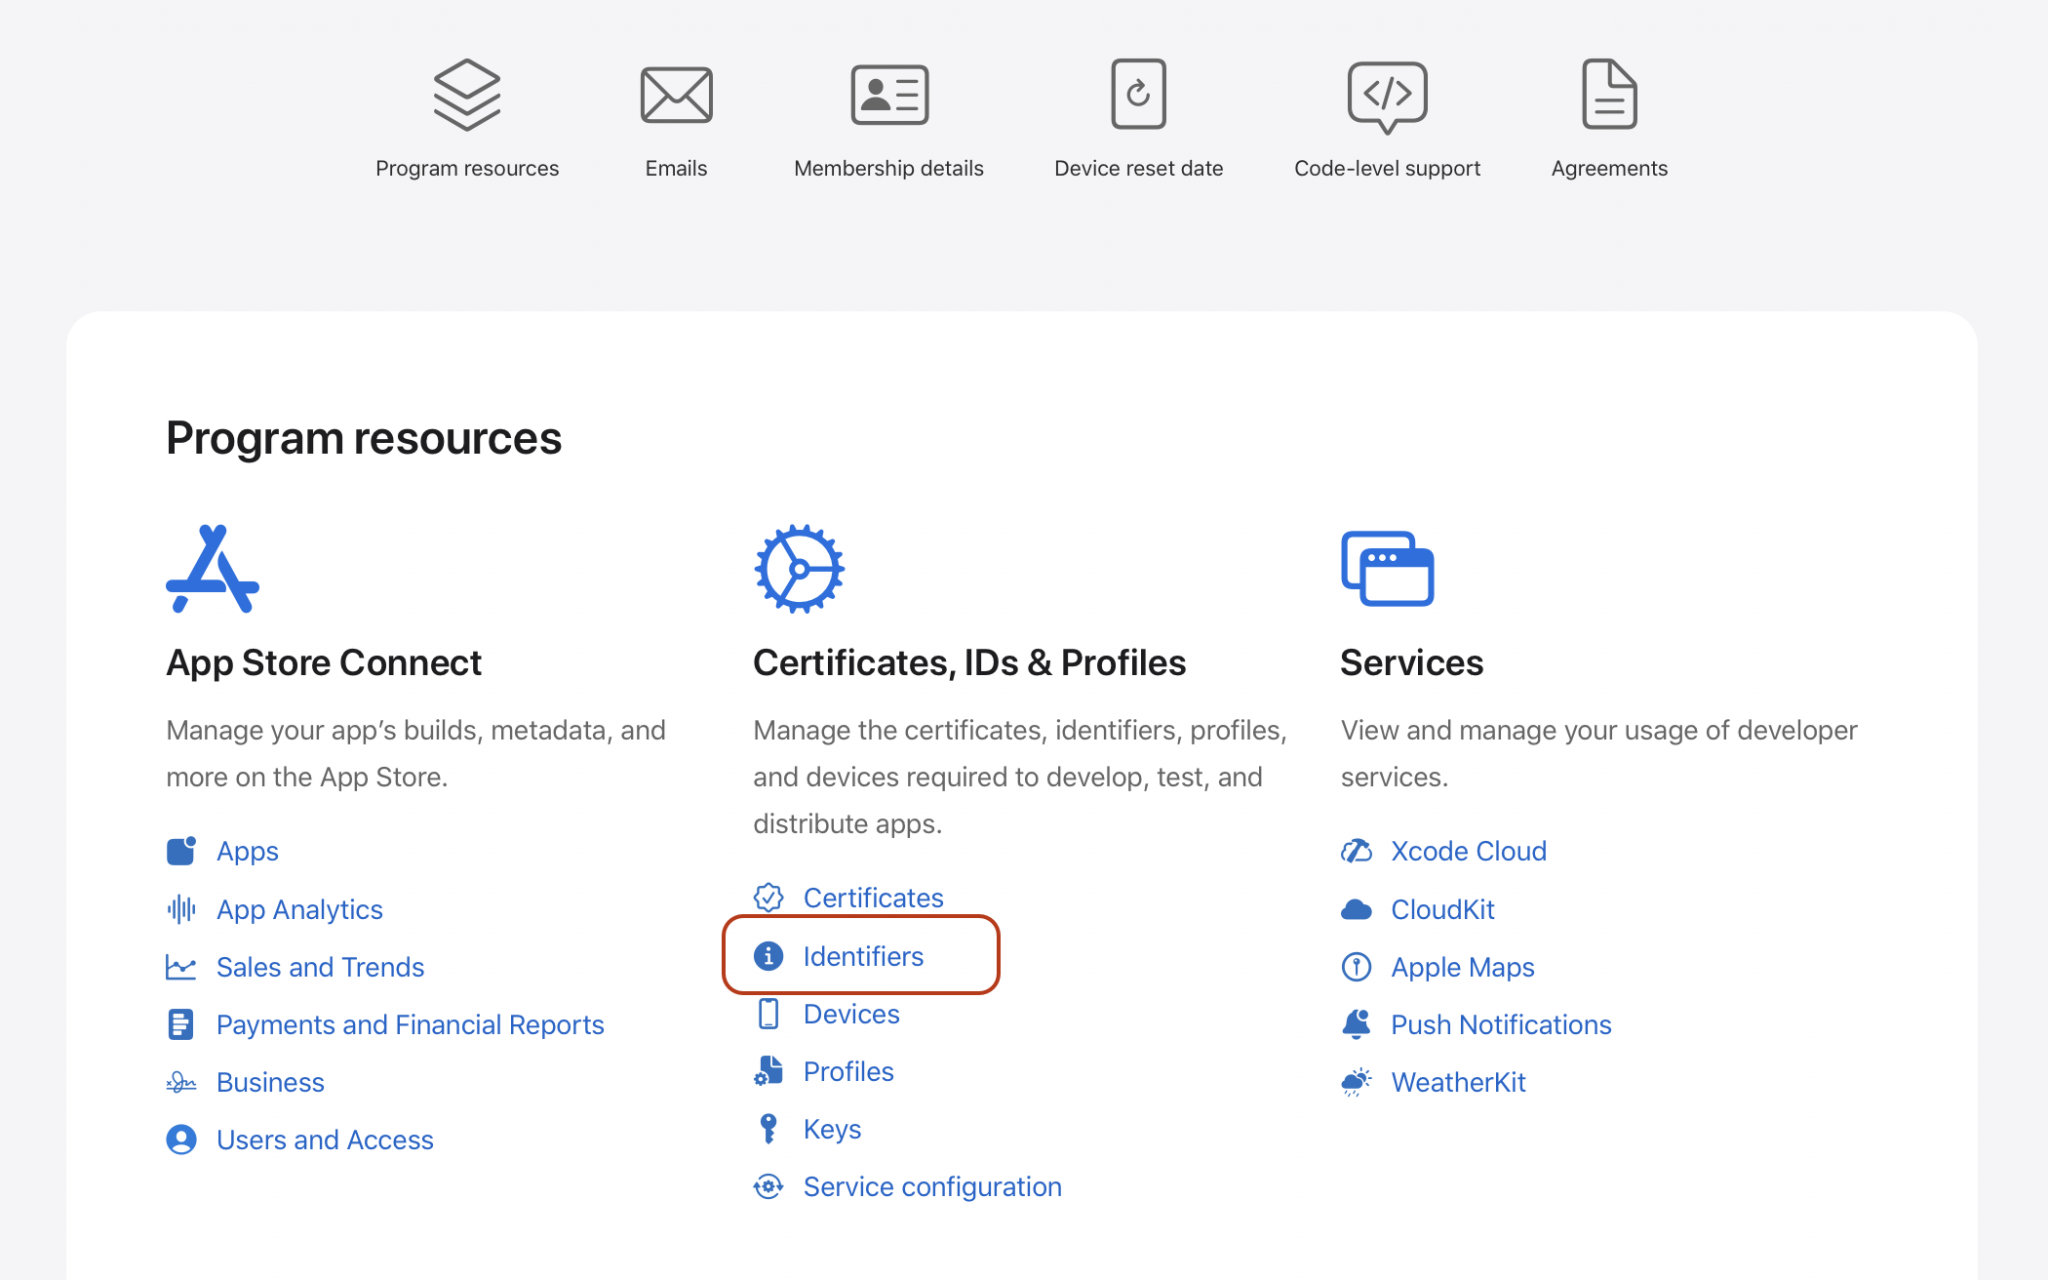
Task: Click the Certificates, IDs & Profiles gear icon
Action: [798, 568]
